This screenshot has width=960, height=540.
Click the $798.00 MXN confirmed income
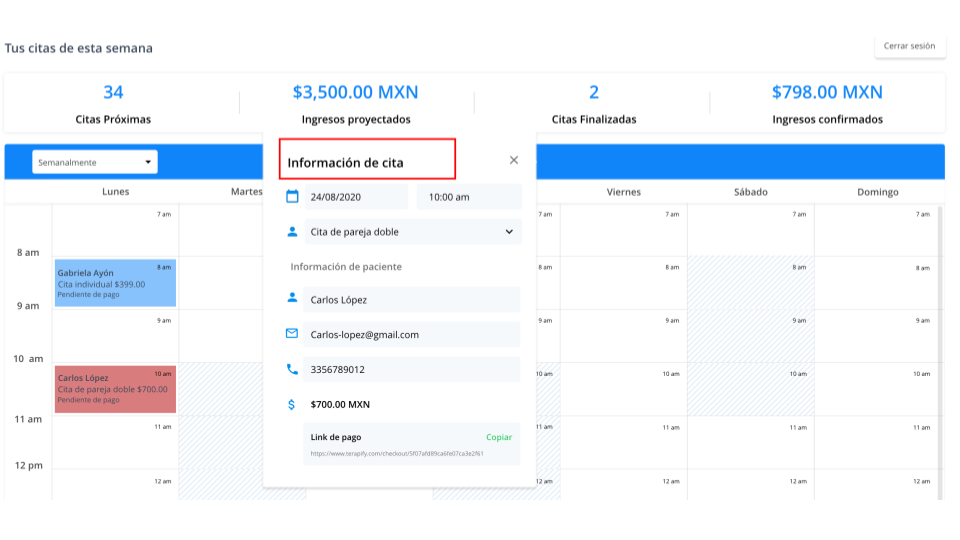(x=827, y=92)
